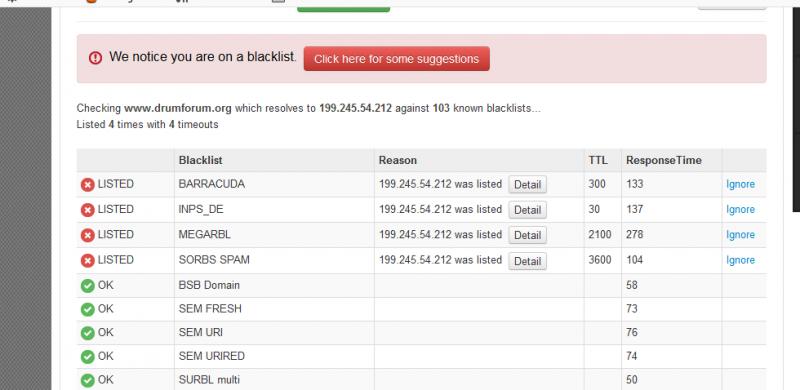Click the green OK icon for SEM URIRED
This screenshot has height=390, width=800.
point(88,356)
